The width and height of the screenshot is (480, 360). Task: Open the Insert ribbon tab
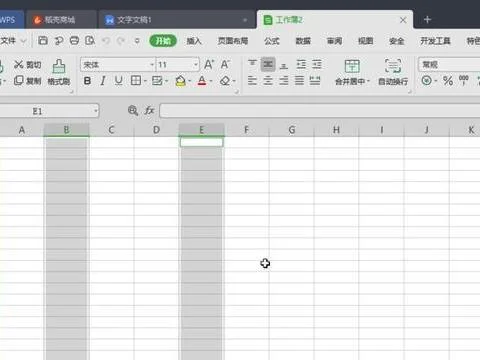click(194, 41)
